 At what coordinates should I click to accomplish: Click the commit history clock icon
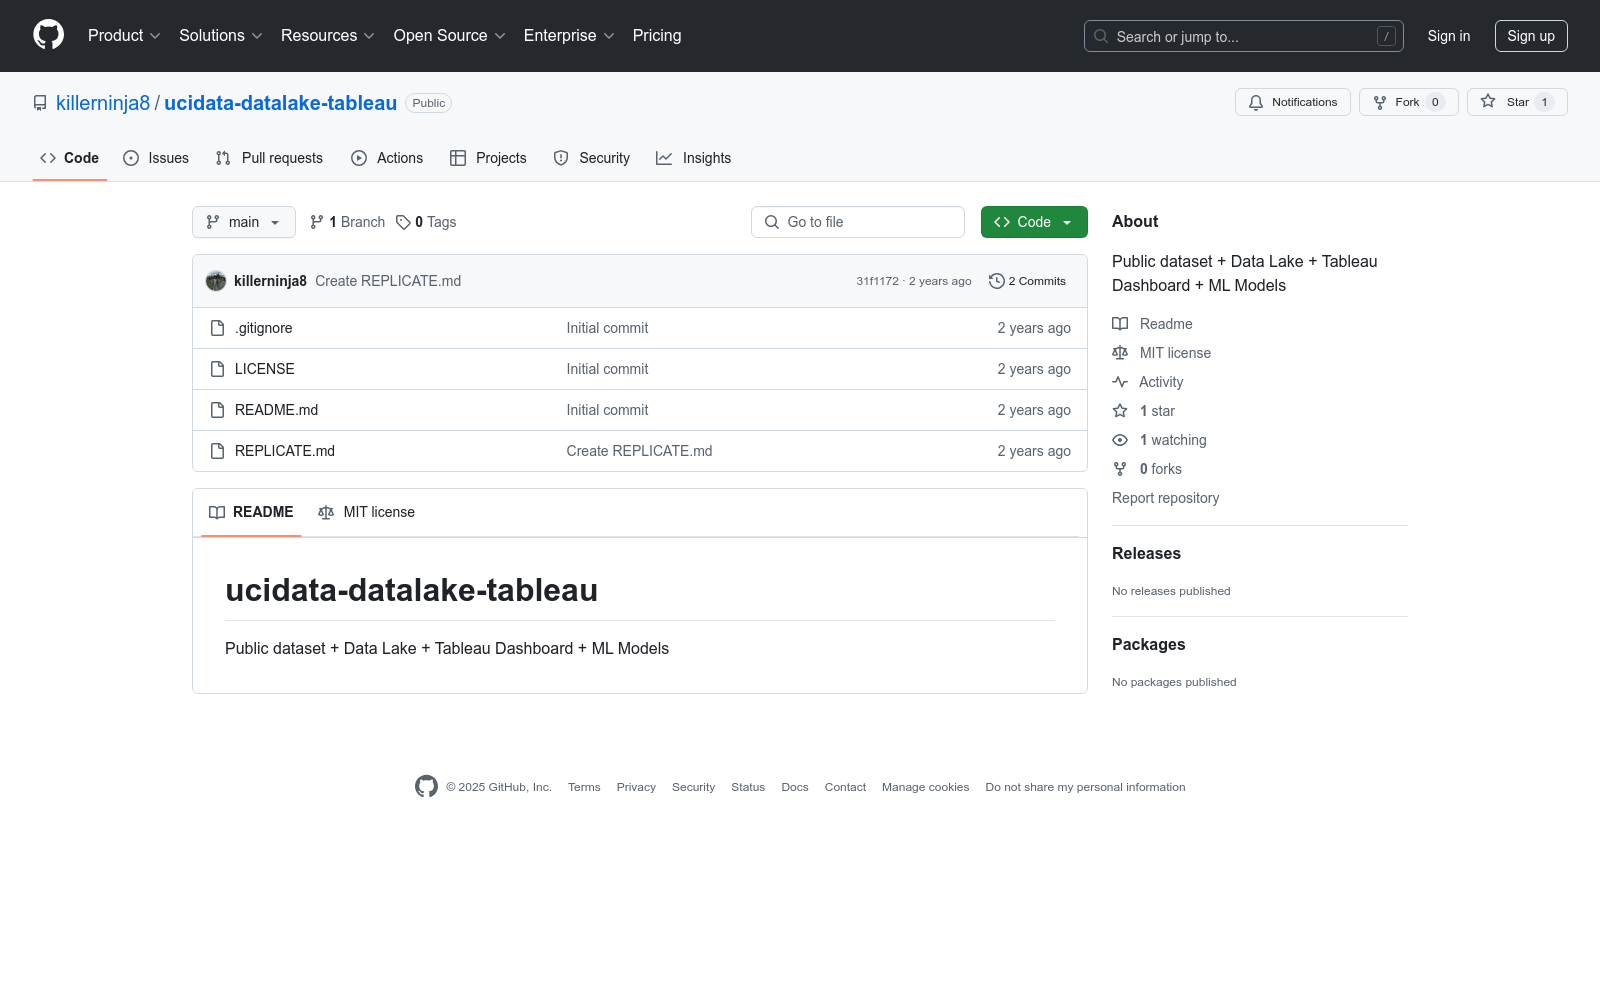click(x=996, y=281)
